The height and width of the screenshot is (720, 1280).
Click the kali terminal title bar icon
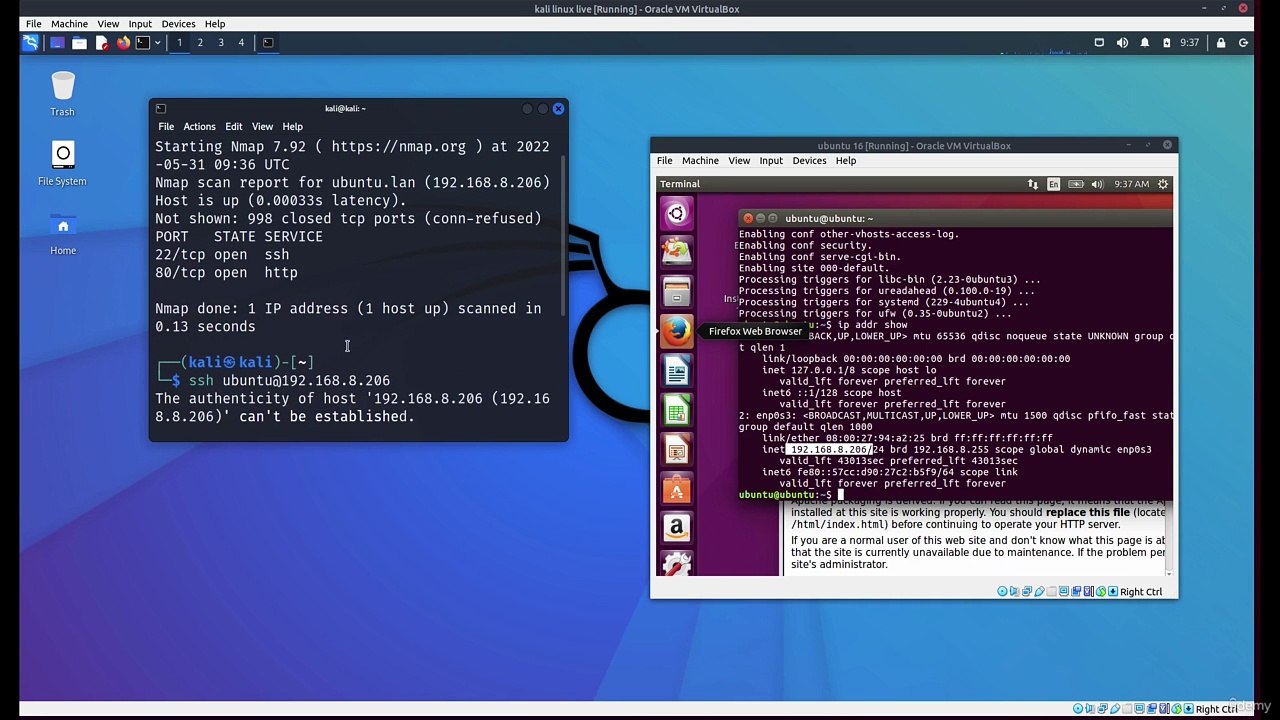click(160, 108)
